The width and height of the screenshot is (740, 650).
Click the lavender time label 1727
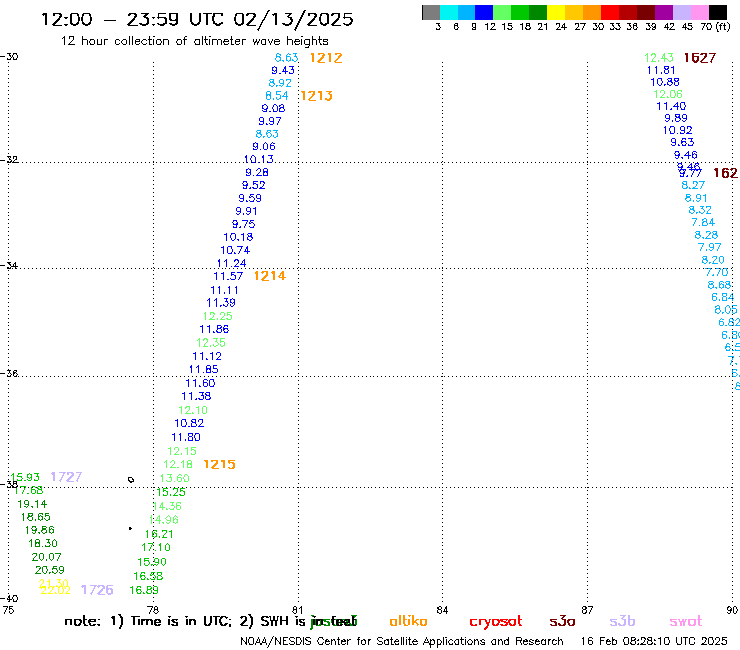66,477
